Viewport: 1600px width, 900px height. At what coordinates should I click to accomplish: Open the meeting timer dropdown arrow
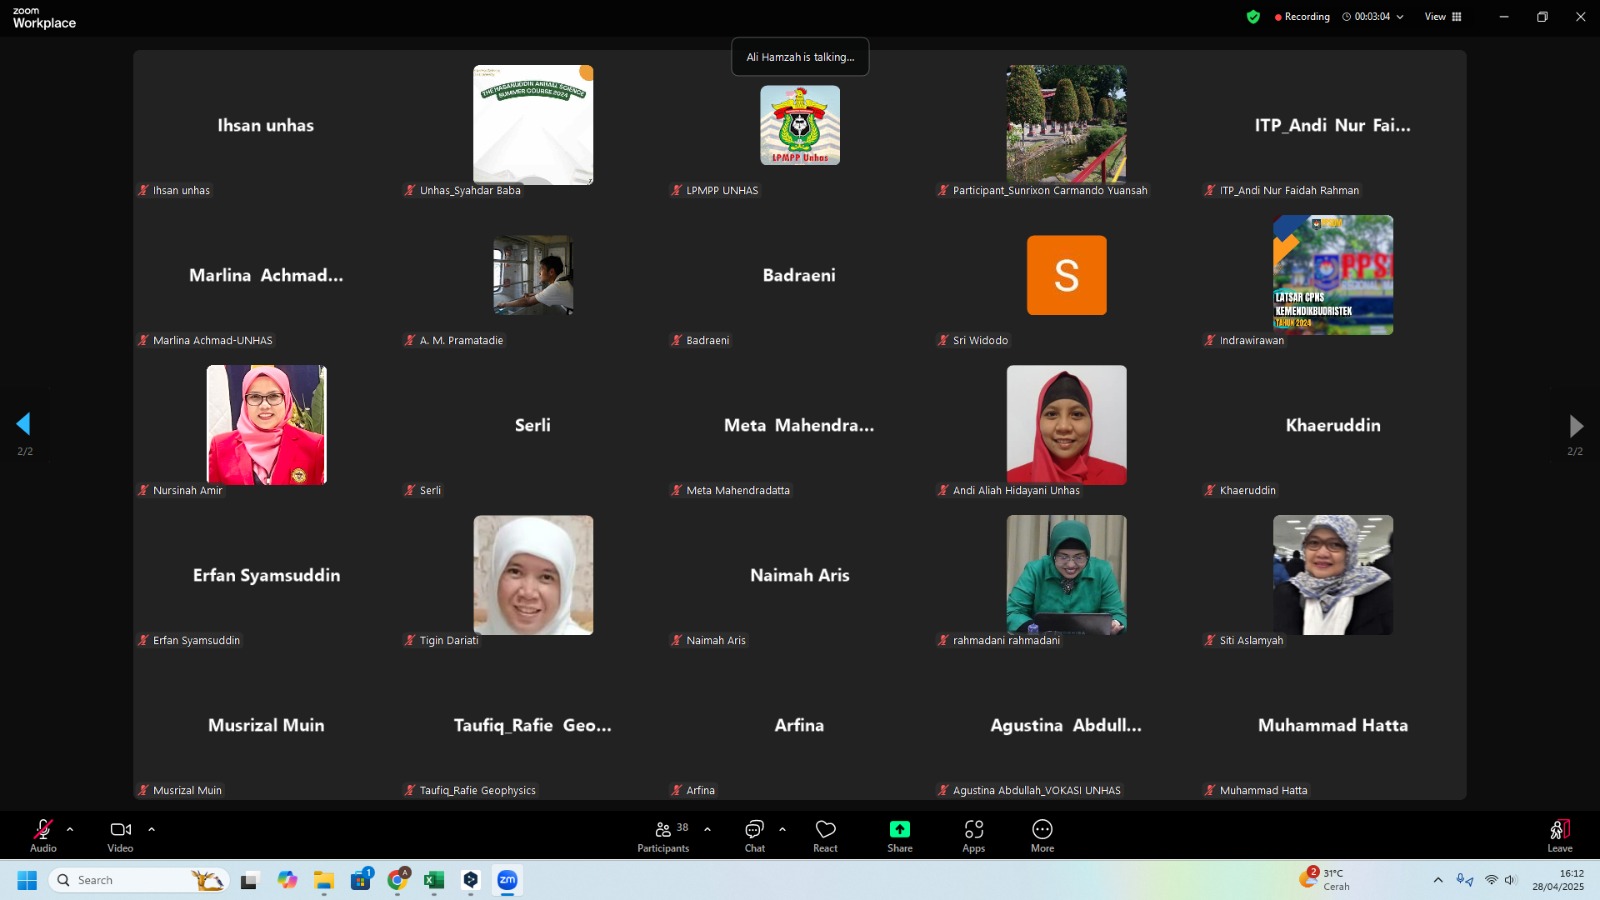coord(1400,16)
